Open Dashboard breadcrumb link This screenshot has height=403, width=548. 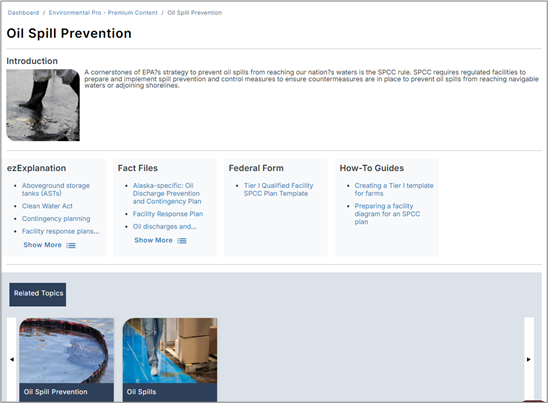[x=23, y=13]
